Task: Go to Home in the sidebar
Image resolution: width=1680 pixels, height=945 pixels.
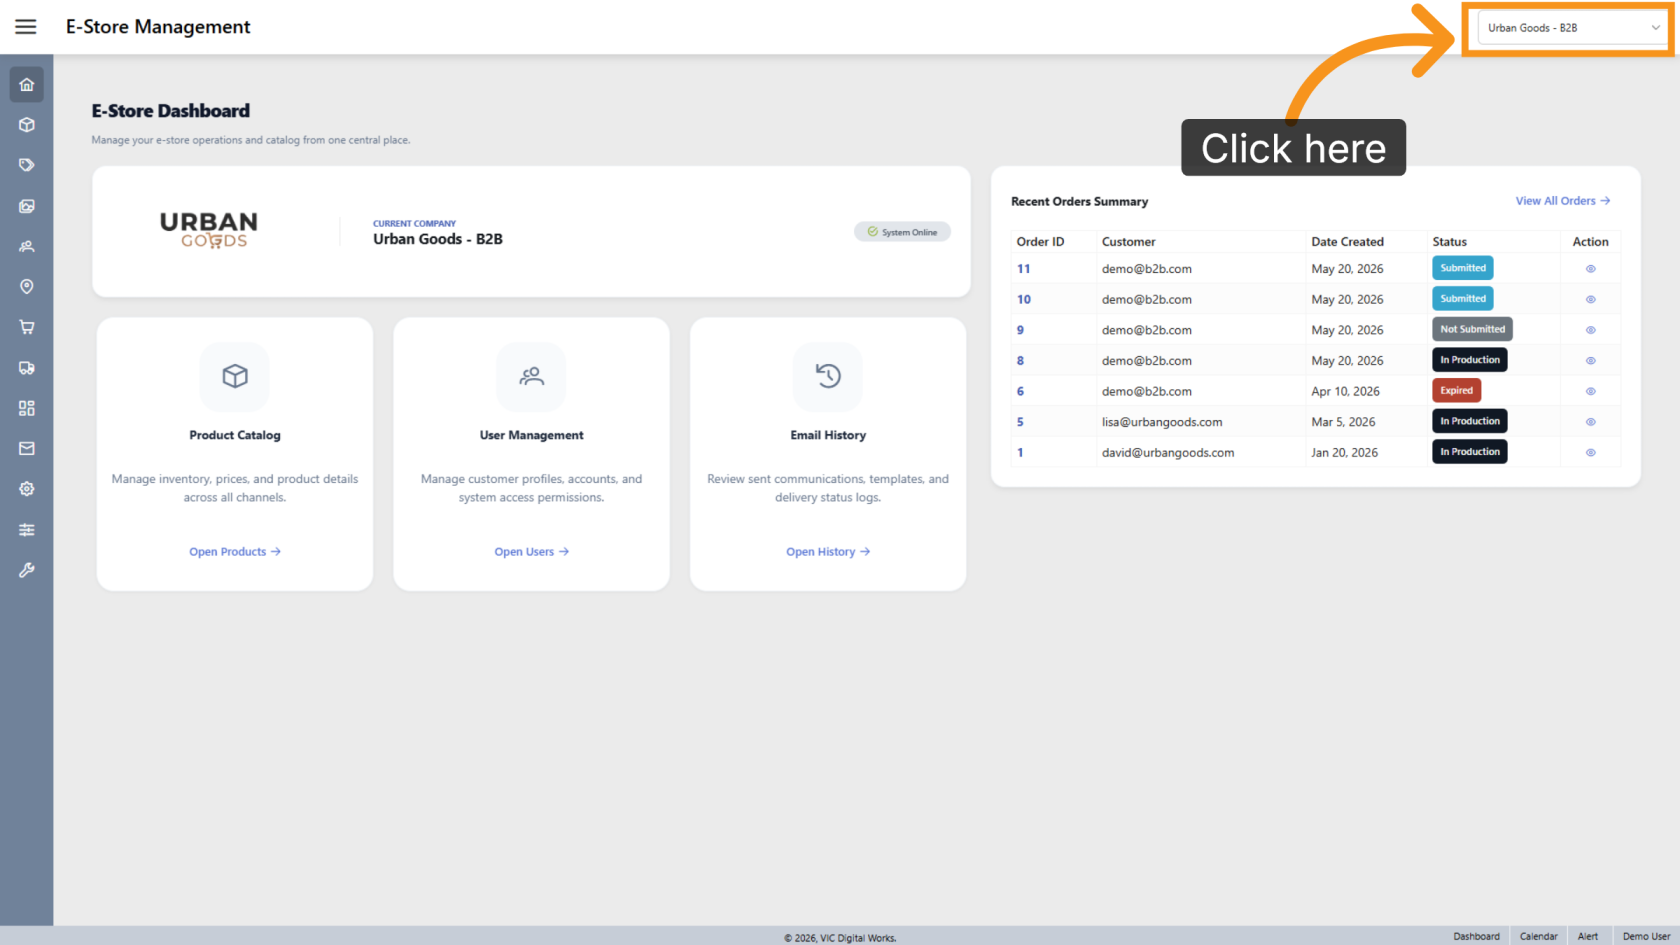Action: tap(27, 85)
